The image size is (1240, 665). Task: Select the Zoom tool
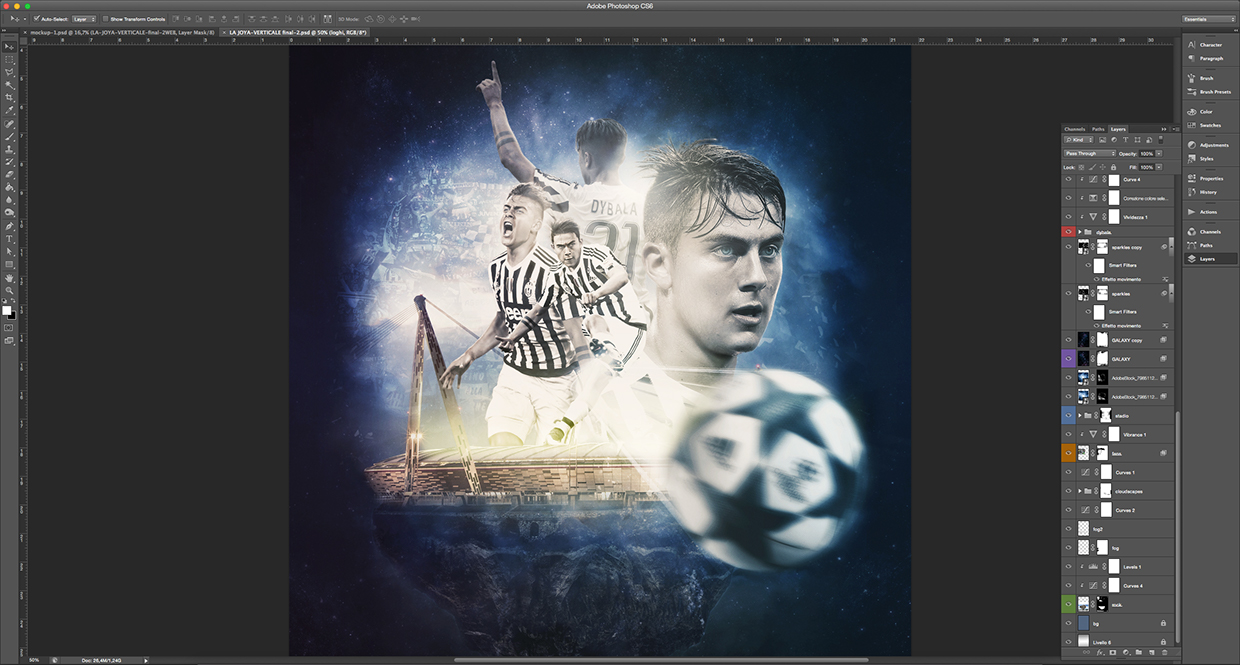[x=10, y=290]
